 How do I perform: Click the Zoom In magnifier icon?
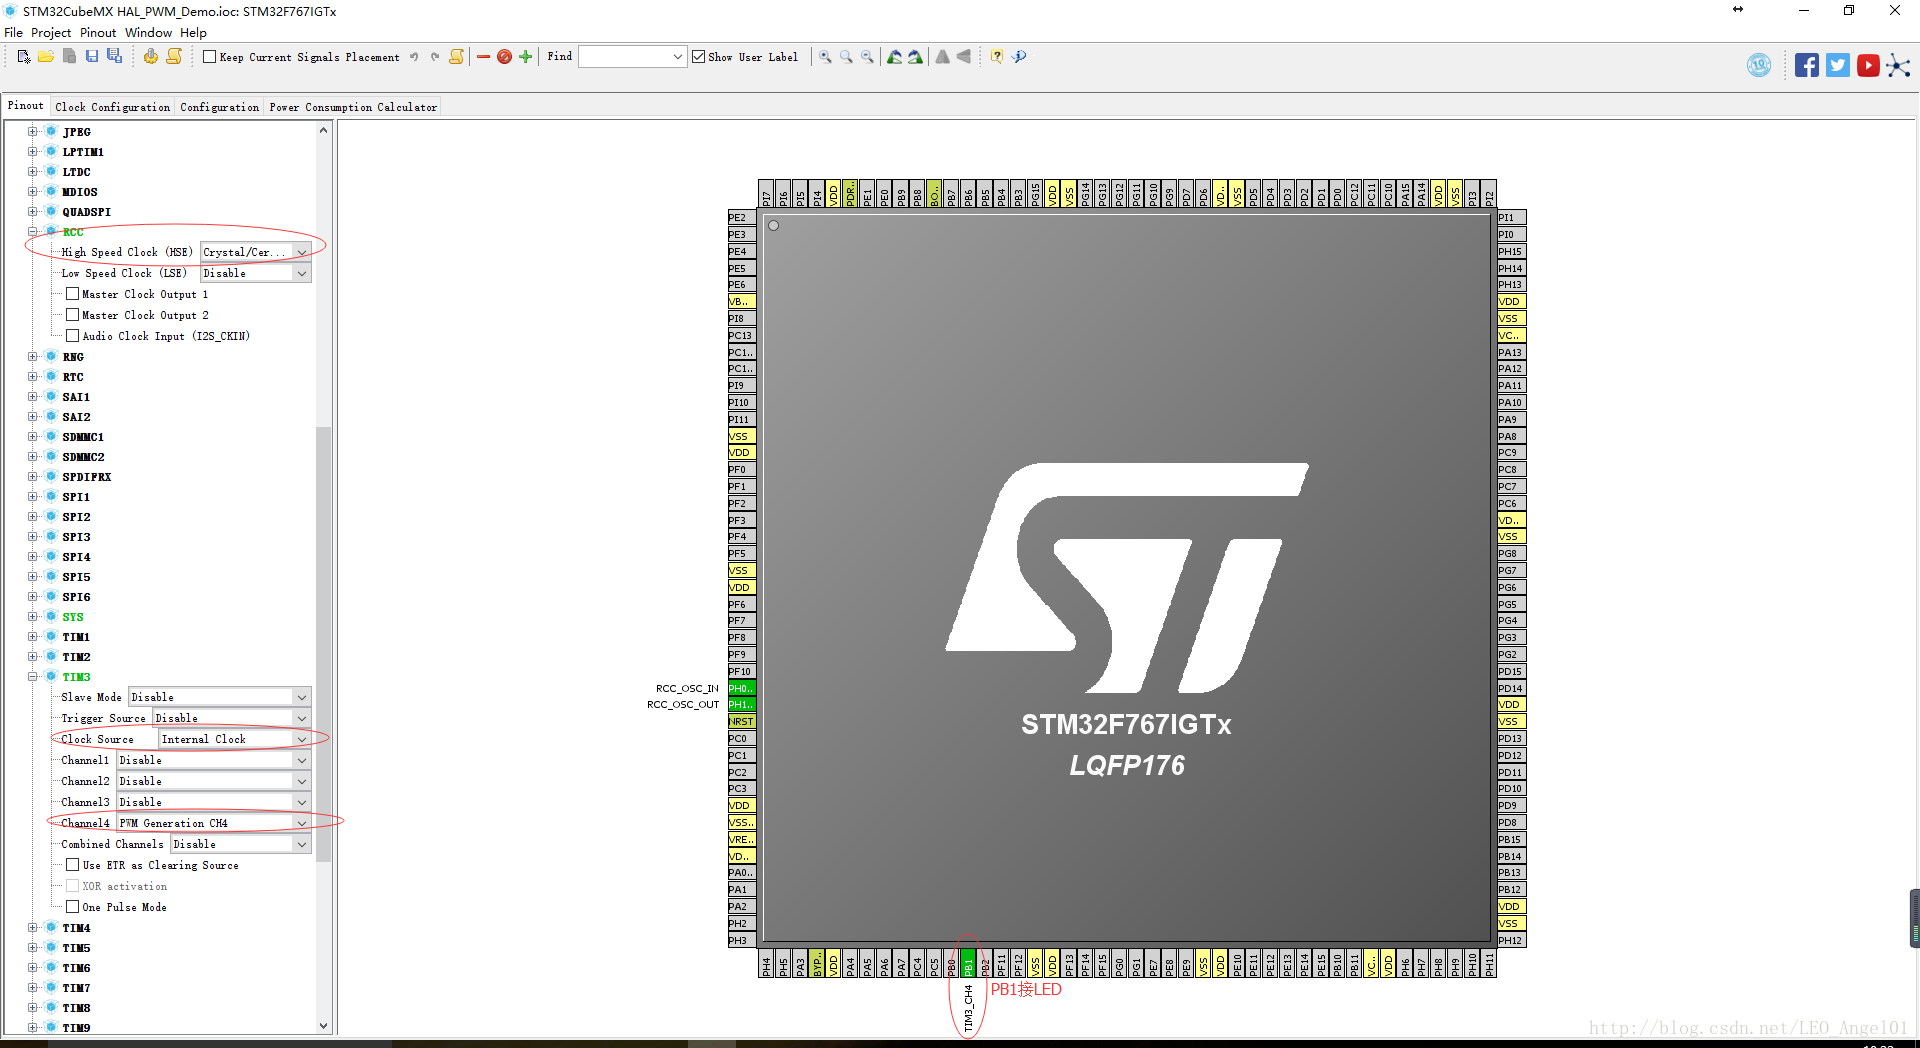tap(826, 57)
